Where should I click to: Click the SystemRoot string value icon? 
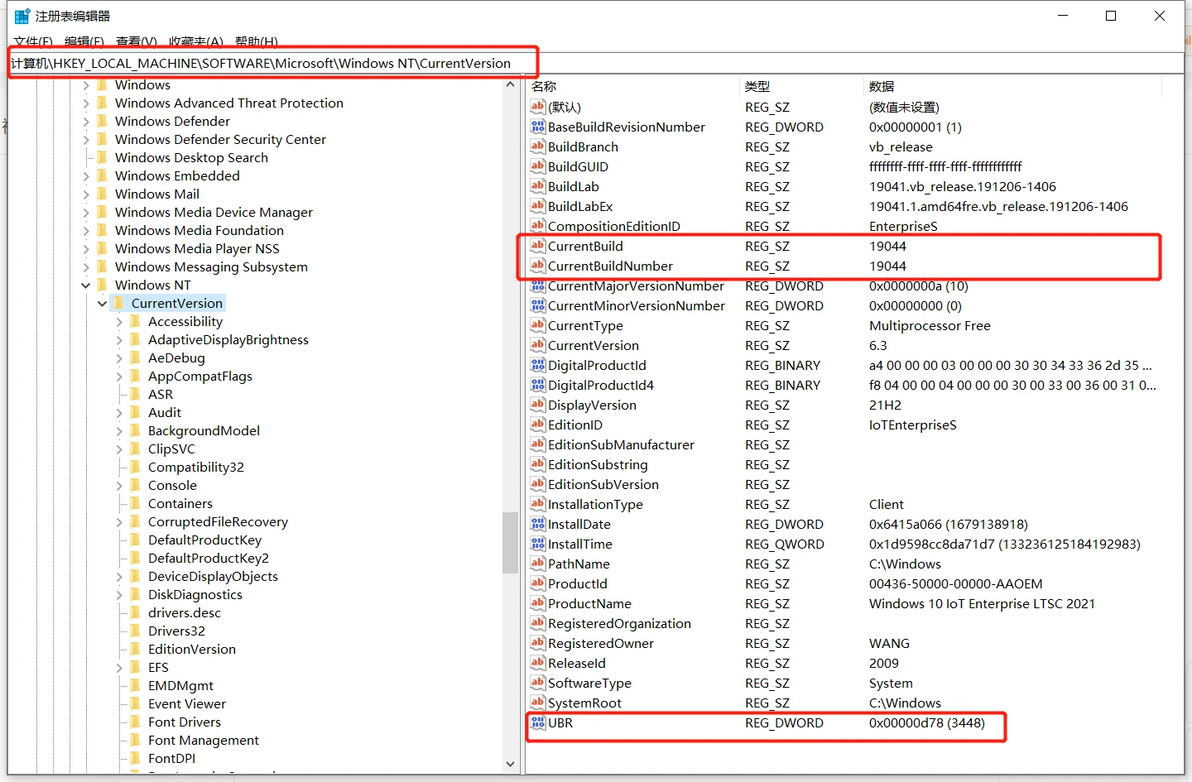click(x=538, y=703)
